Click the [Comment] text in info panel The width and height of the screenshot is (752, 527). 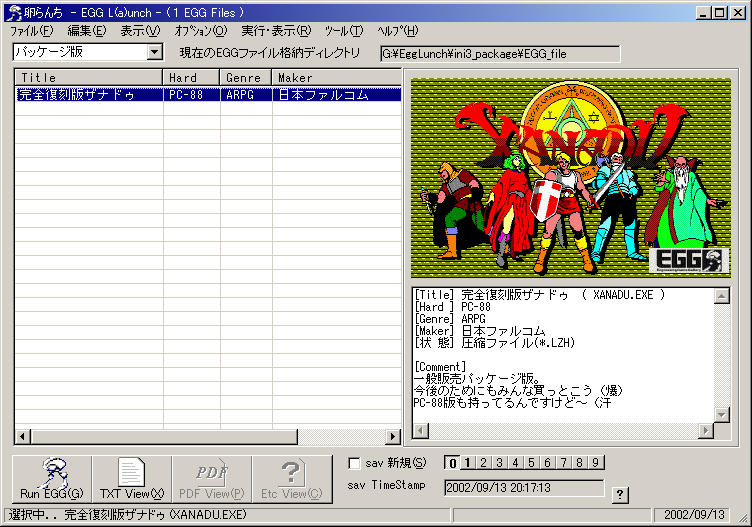coord(440,367)
